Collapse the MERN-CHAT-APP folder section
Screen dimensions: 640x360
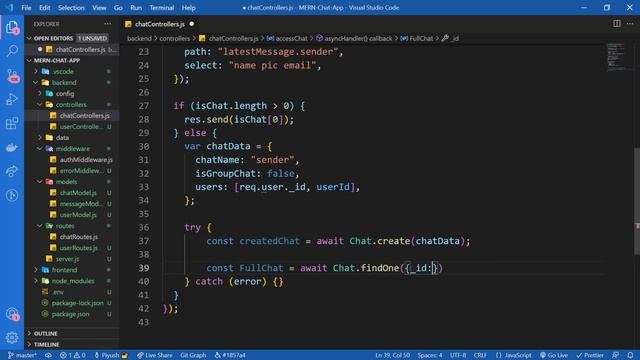coord(71,60)
